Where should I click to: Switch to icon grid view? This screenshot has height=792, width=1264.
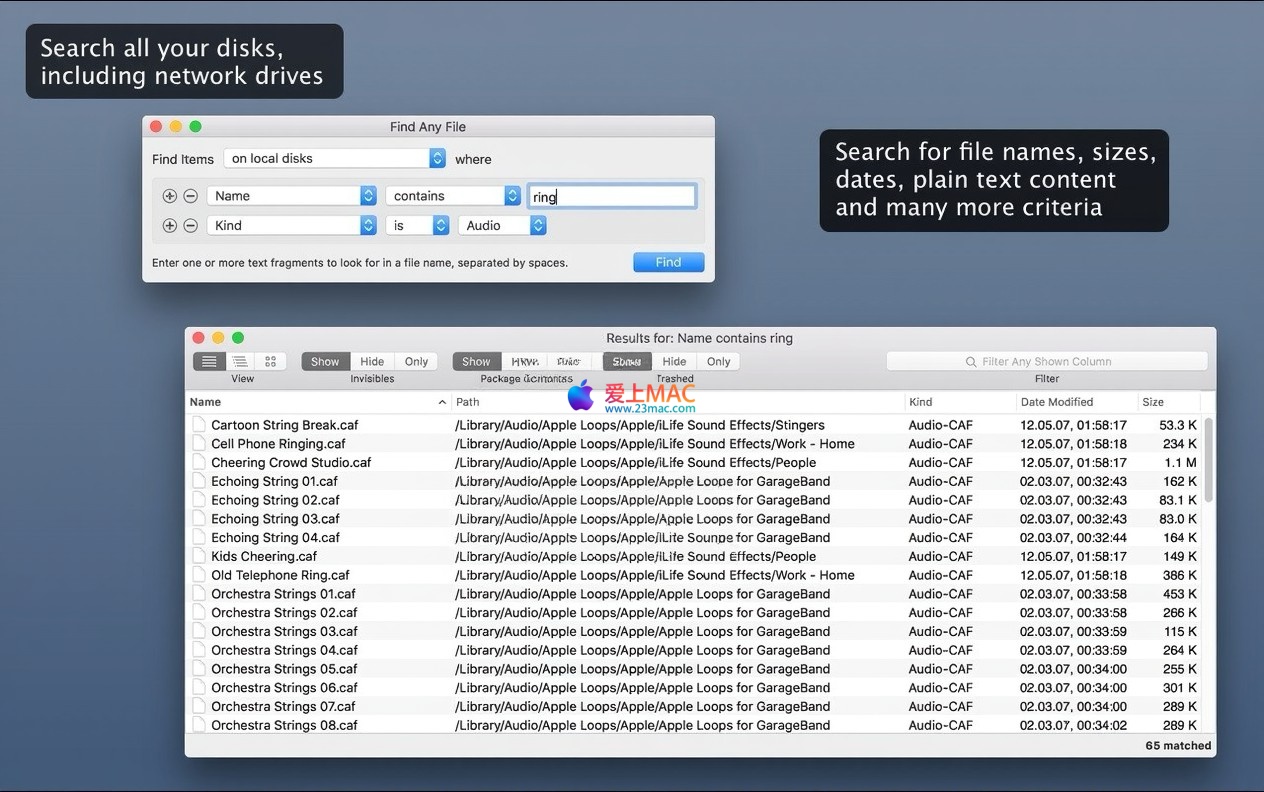270,362
